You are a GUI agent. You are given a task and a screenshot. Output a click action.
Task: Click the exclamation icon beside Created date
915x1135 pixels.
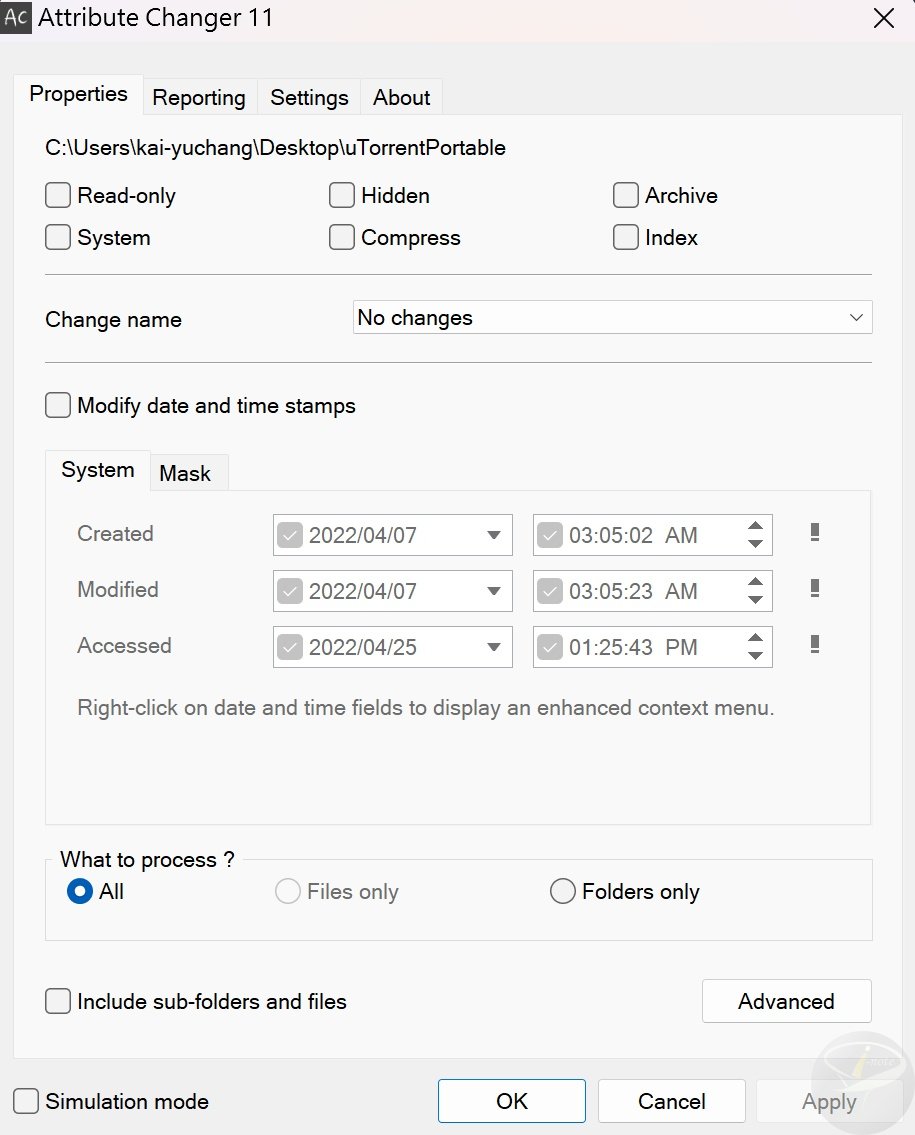point(814,534)
